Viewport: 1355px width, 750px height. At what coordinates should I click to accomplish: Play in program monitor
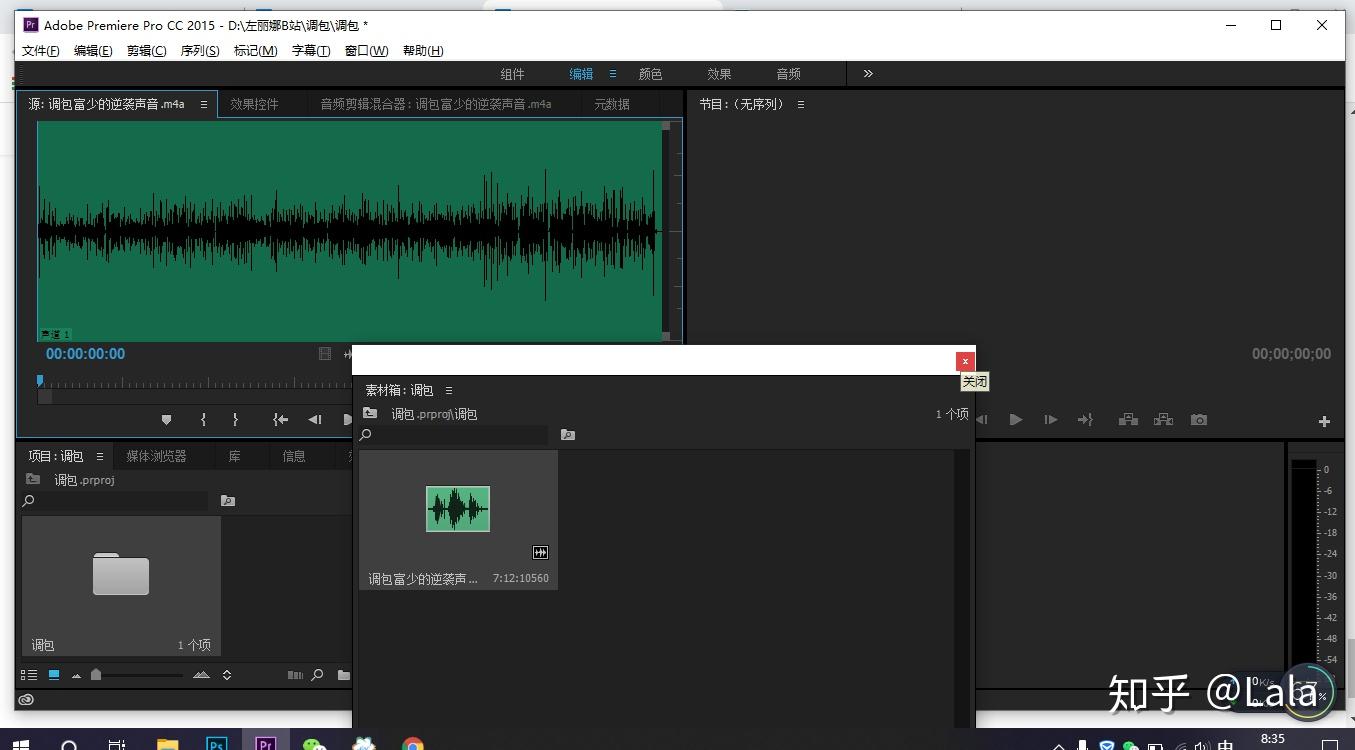(1016, 420)
